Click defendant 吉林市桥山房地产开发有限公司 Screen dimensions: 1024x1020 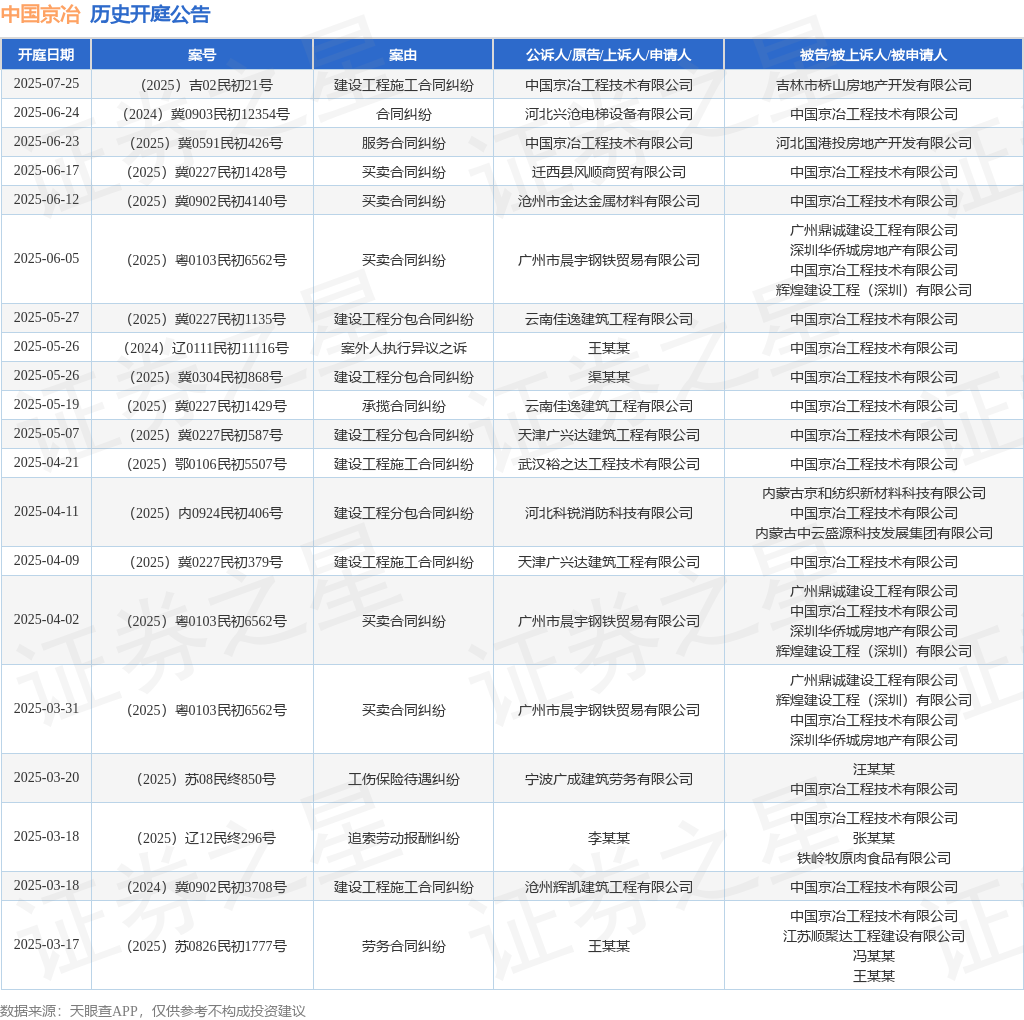(x=874, y=85)
